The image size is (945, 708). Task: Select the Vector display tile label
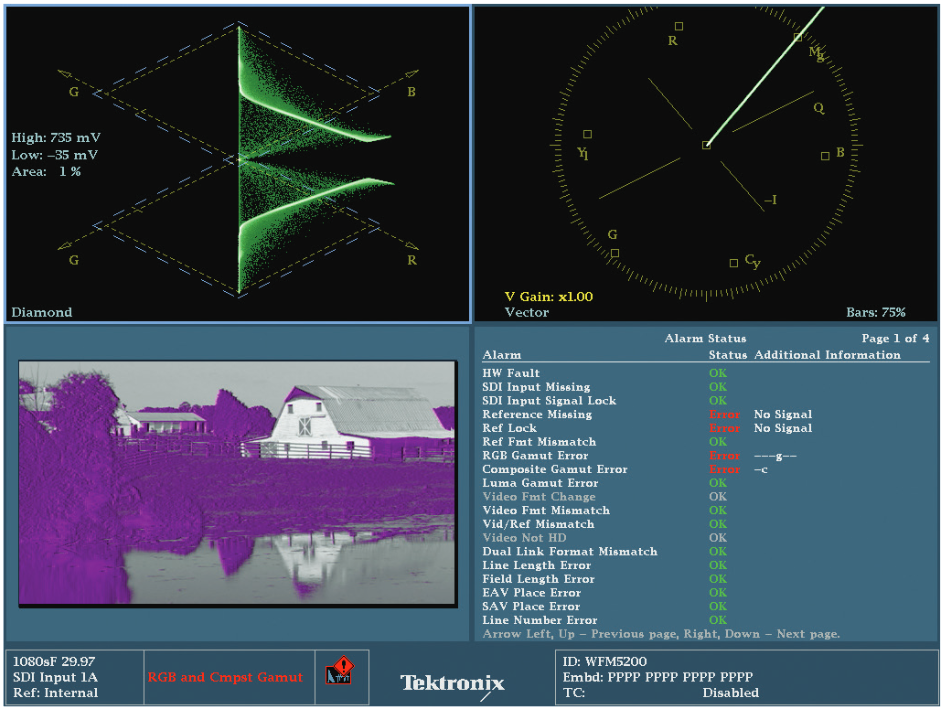[x=526, y=312]
